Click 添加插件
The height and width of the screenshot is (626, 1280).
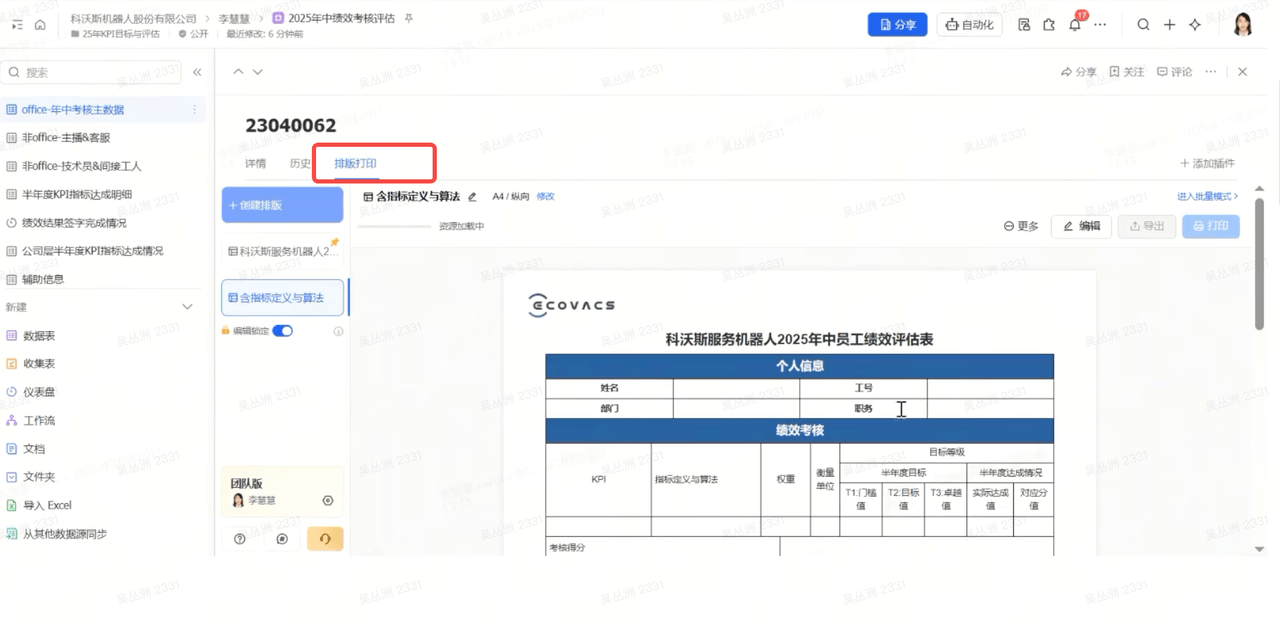coord(1207,163)
